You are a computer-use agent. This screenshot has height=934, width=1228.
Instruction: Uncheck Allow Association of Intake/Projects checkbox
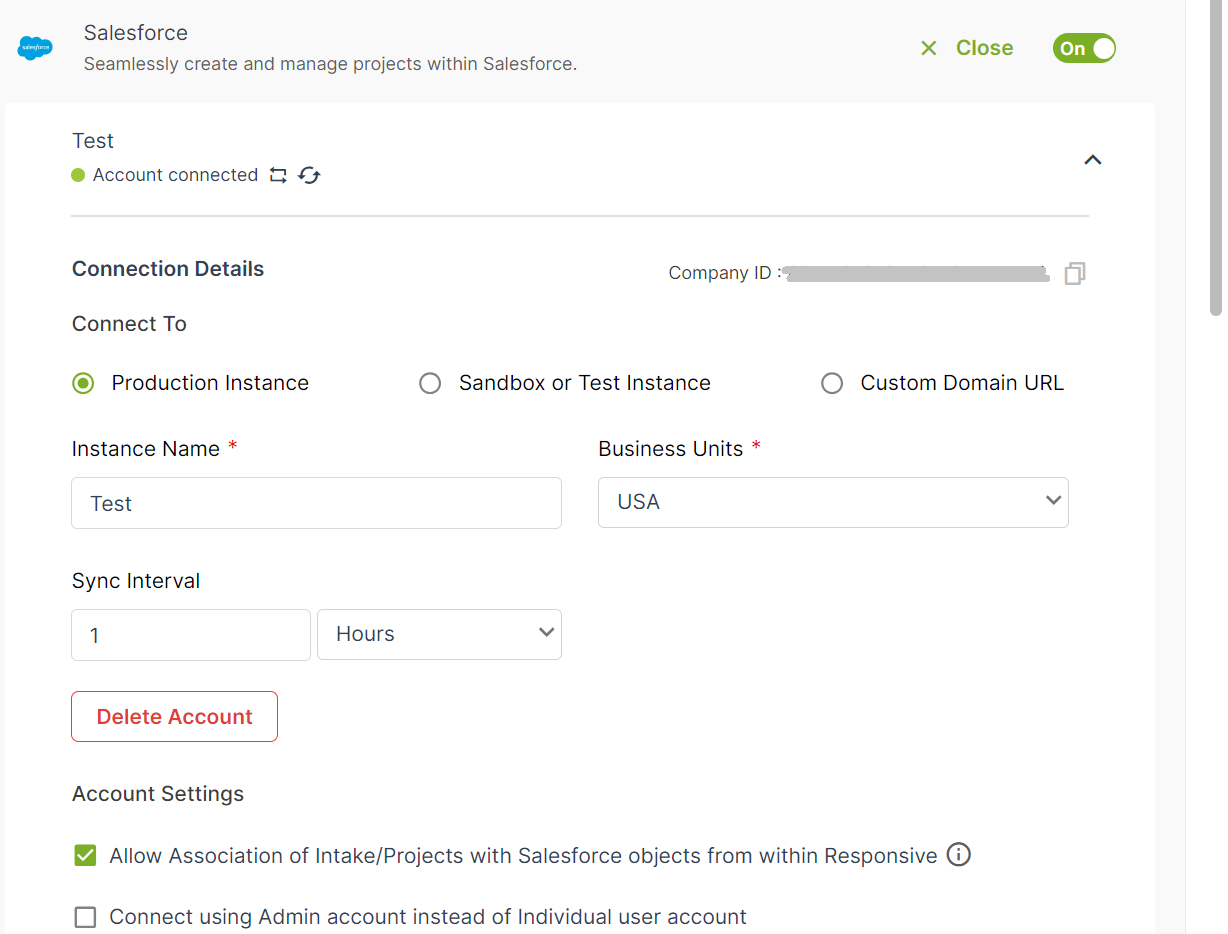point(86,856)
